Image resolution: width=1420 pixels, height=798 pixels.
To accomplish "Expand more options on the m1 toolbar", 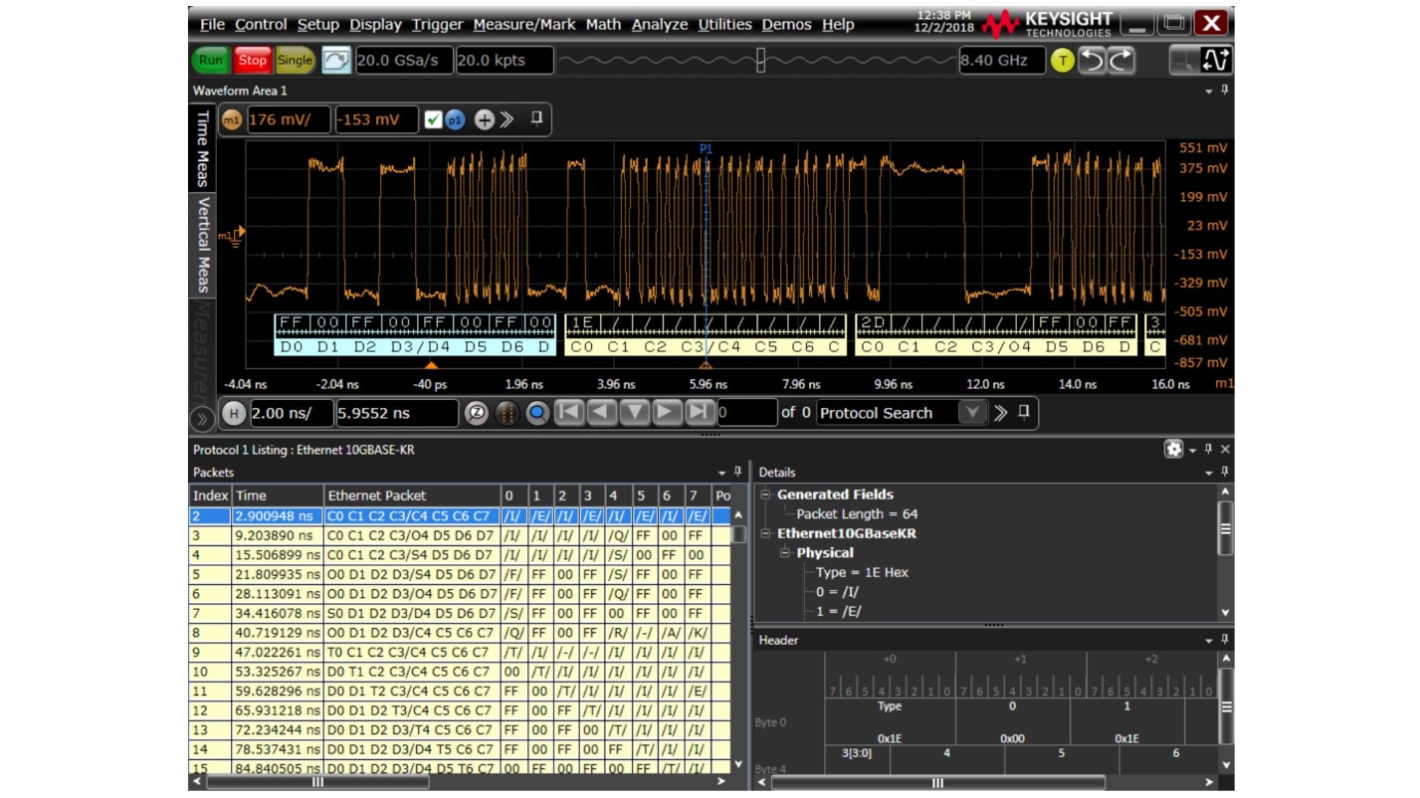I will click(507, 120).
